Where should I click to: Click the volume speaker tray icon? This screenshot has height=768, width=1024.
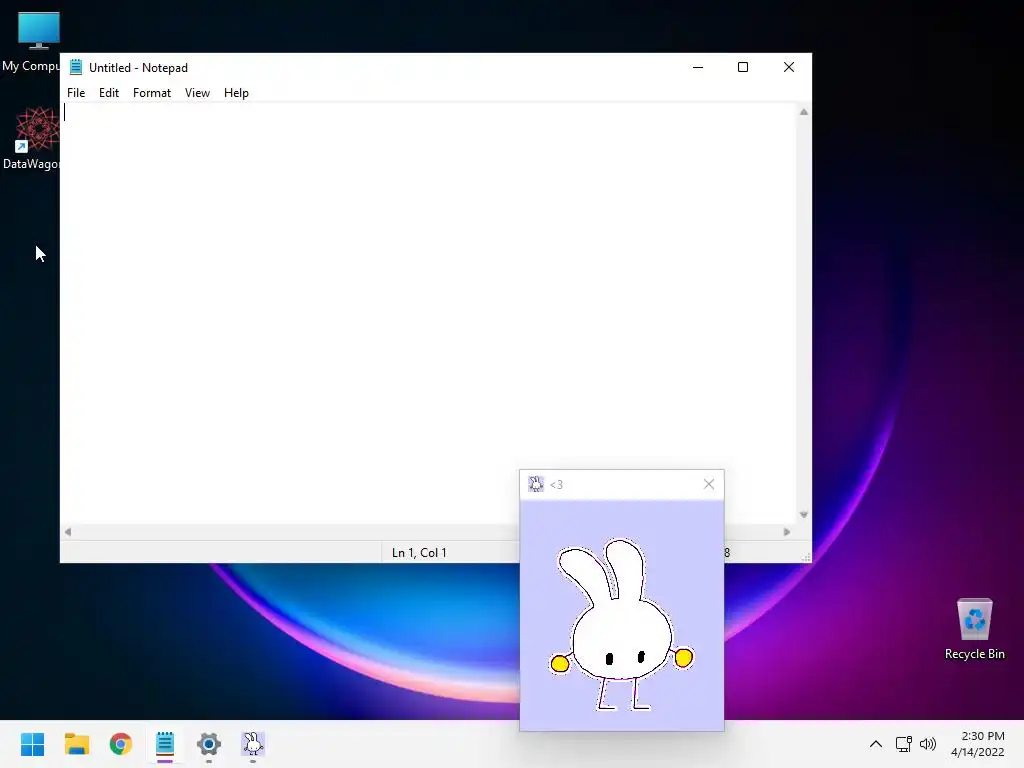(x=927, y=744)
